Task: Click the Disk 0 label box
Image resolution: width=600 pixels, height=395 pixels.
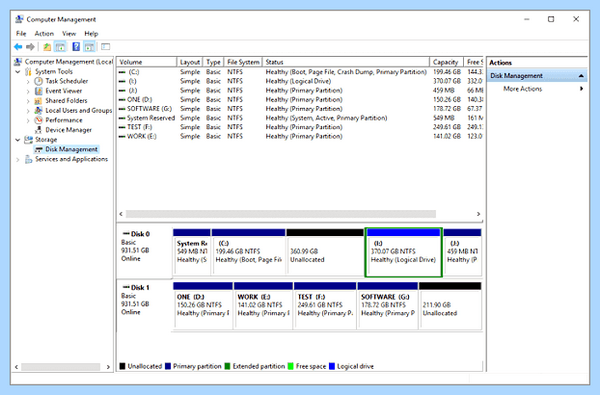Action: click(144, 252)
